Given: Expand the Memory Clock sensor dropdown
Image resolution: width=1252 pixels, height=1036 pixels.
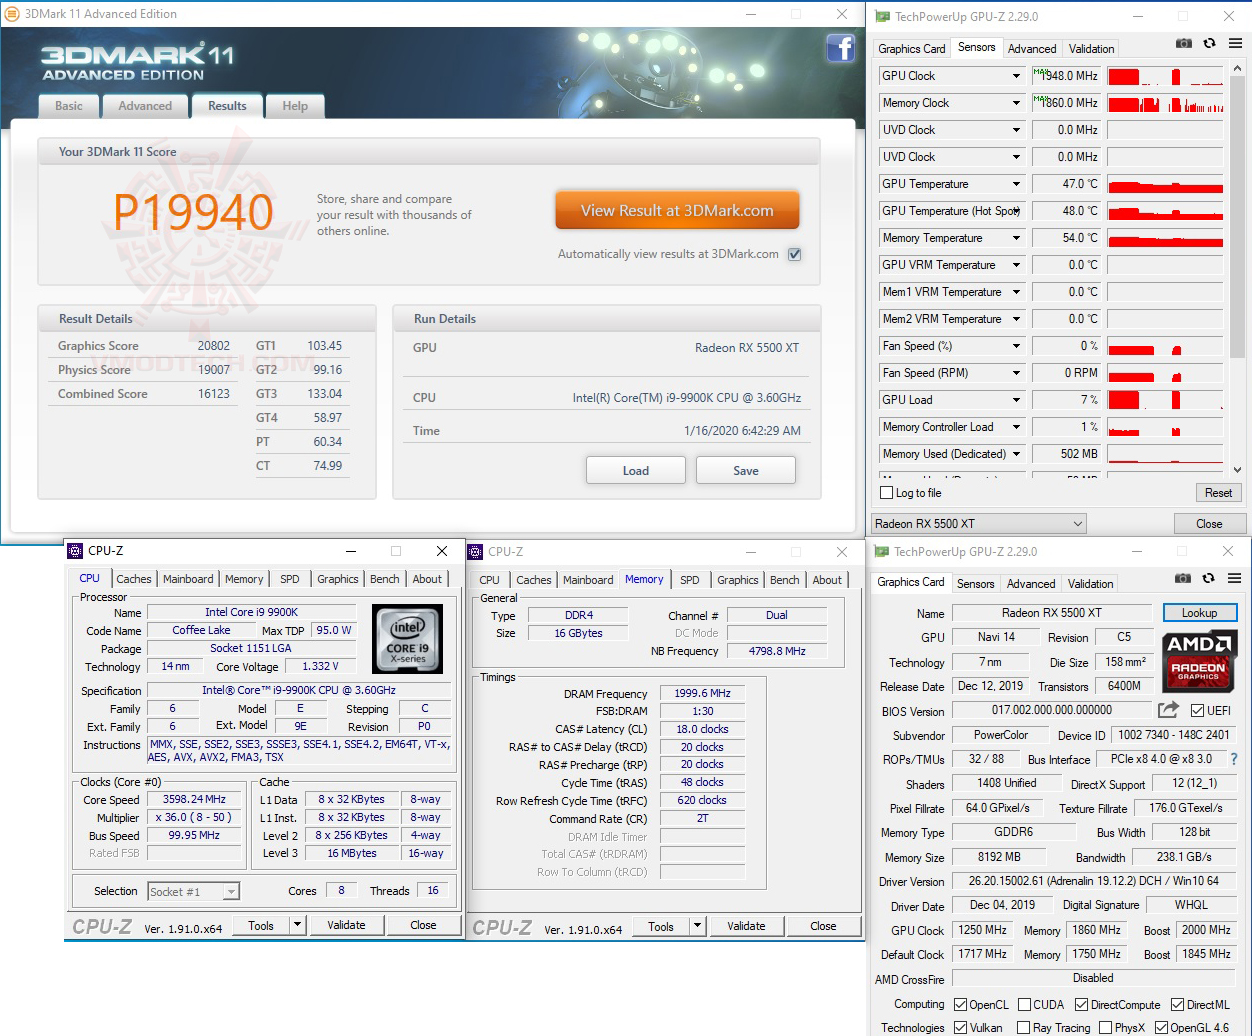Looking at the screenshot, I should pyautogui.click(x=1016, y=103).
